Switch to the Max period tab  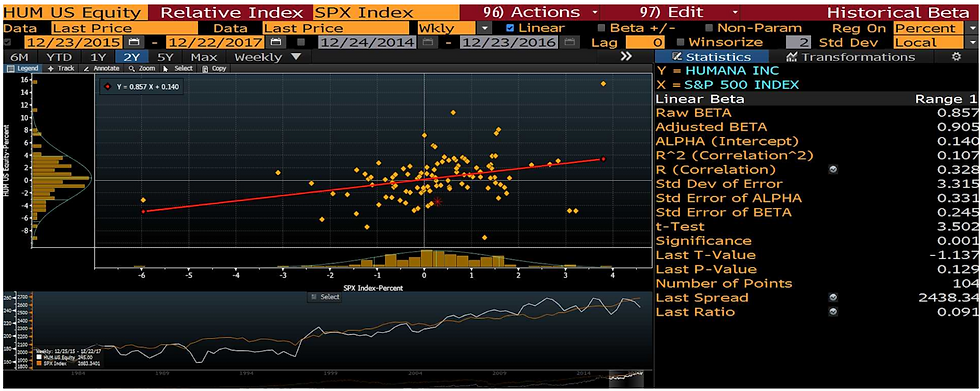pos(204,57)
